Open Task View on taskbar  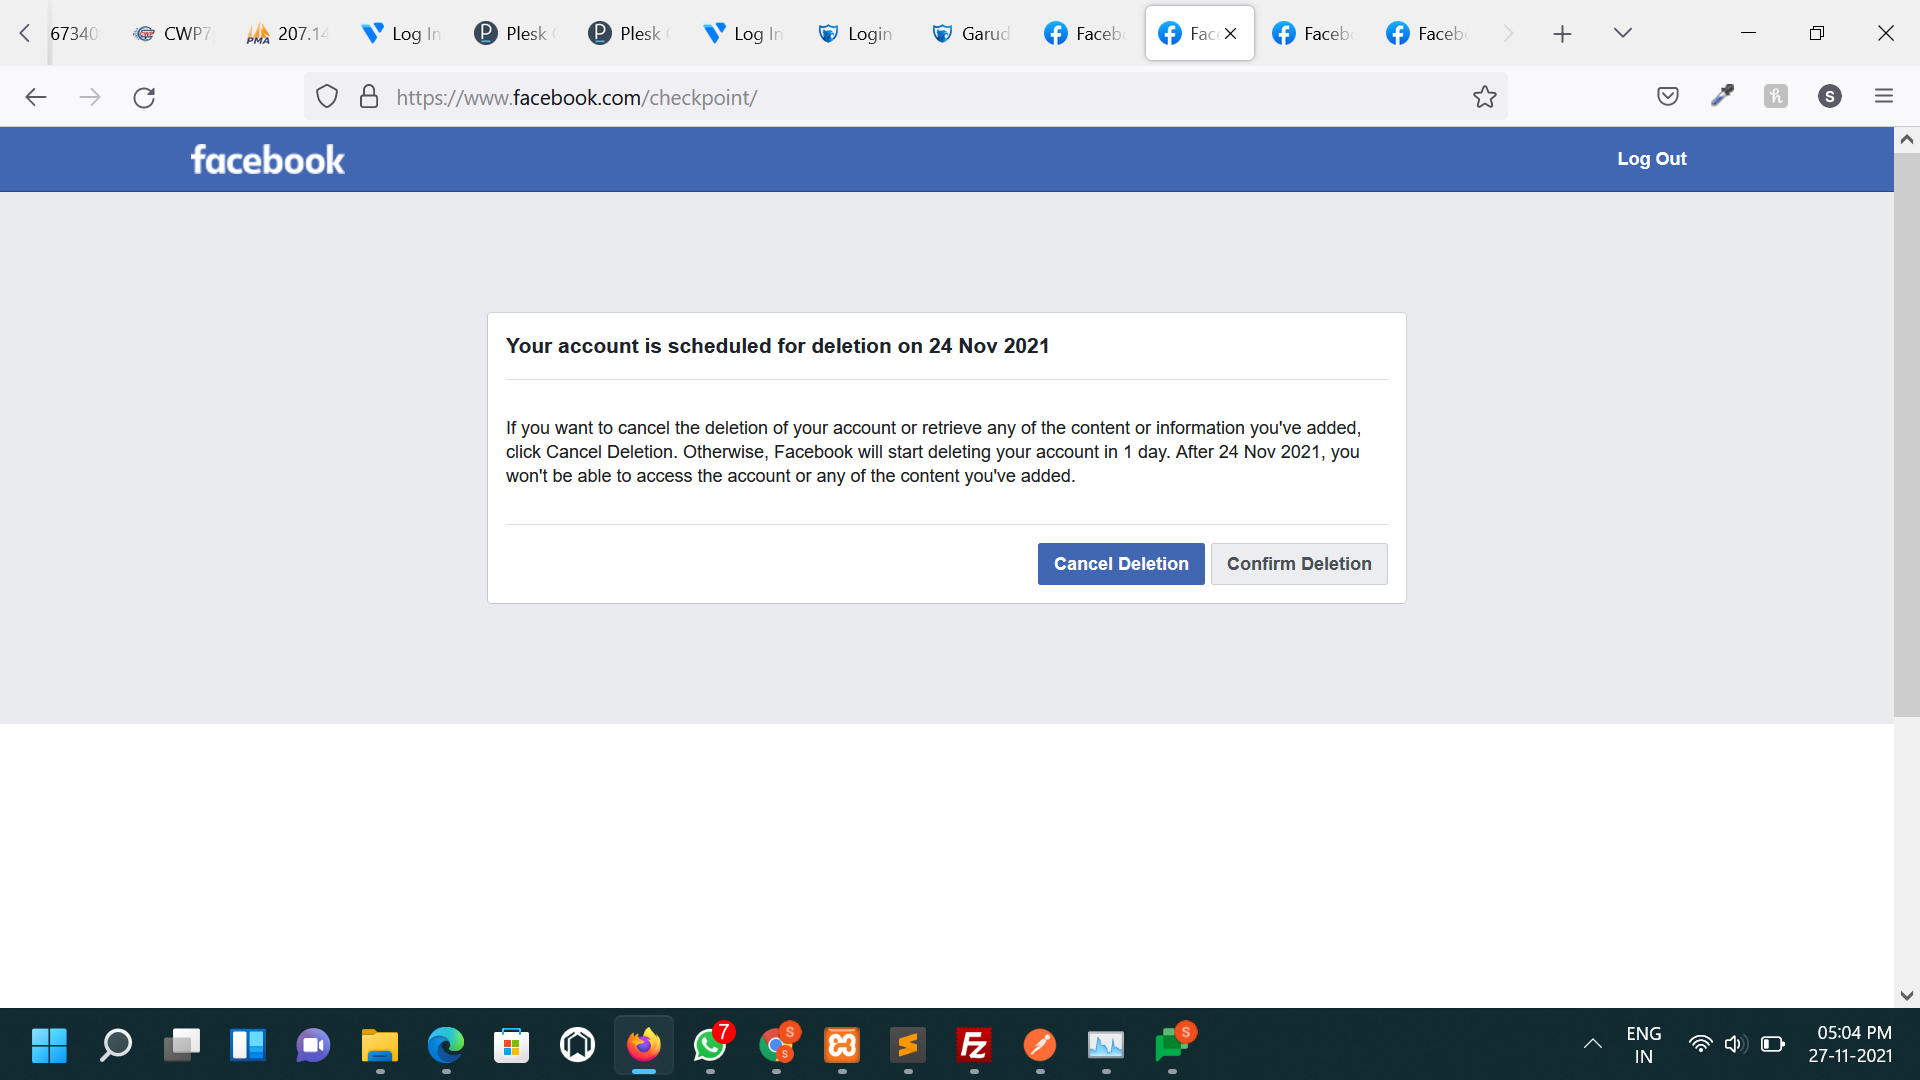tap(181, 1046)
